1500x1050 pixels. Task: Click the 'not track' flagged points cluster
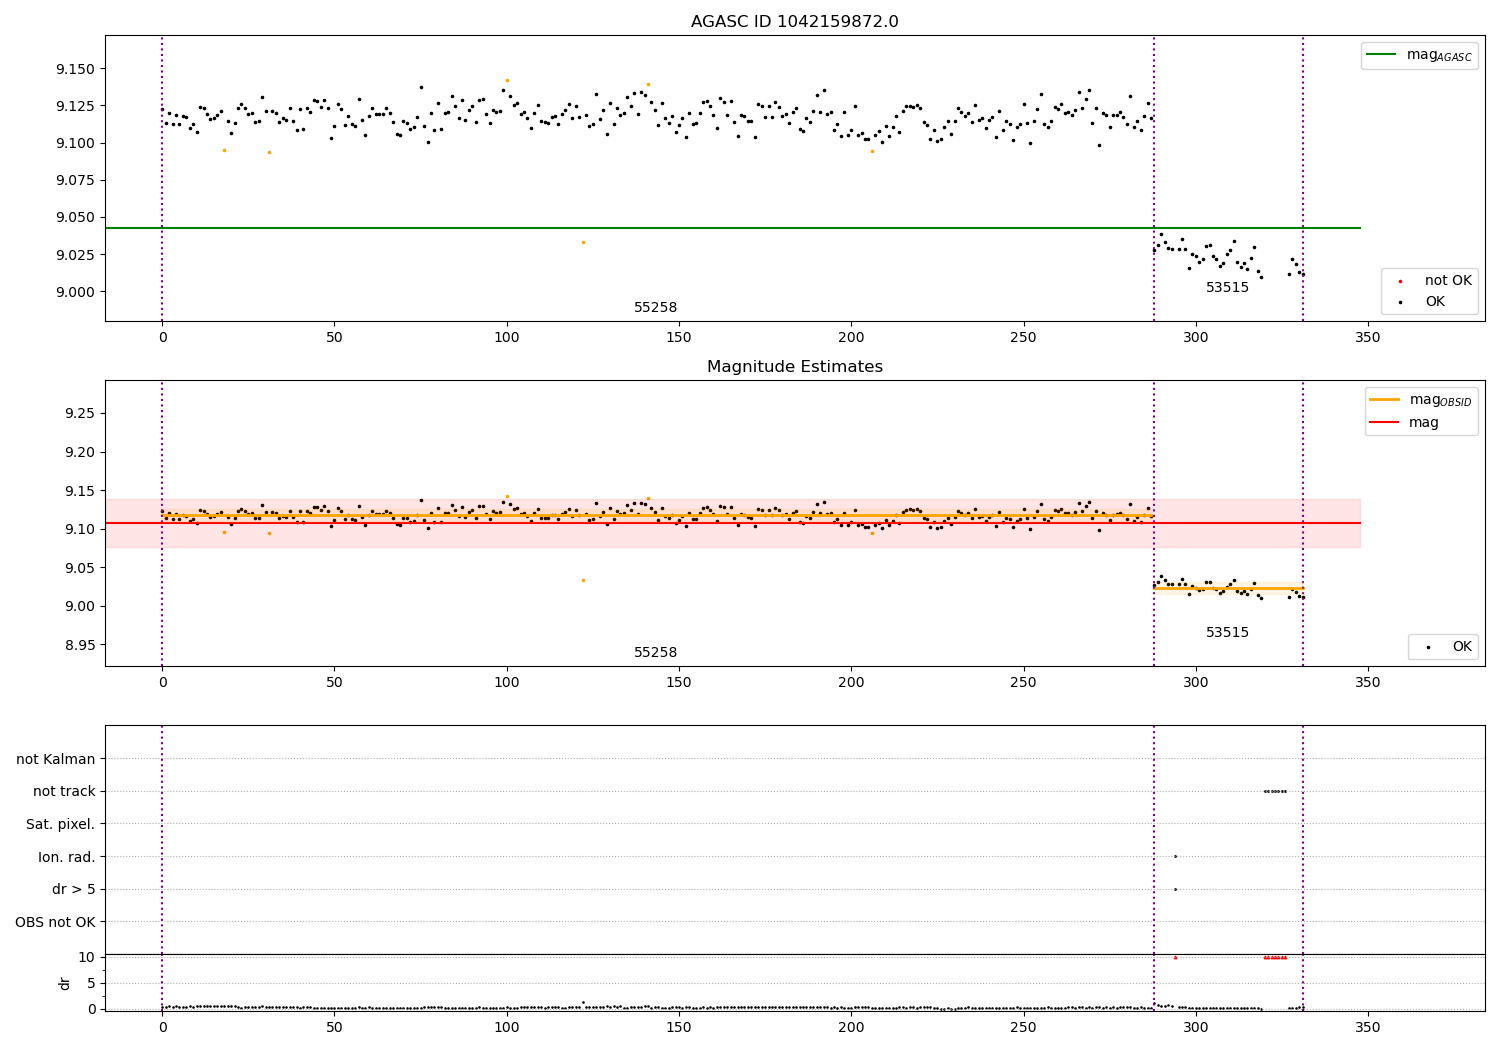pyautogui.click(x=1275, y=791)
